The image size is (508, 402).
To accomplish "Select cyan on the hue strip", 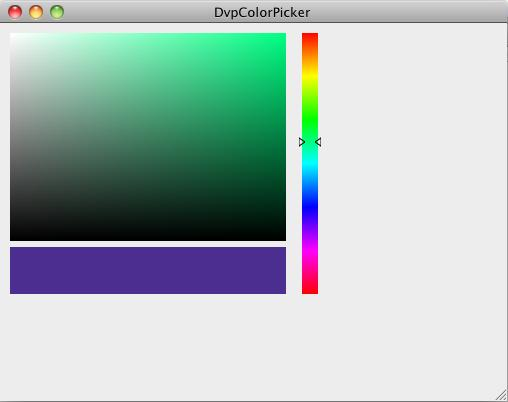I will pyautogui.click(x=310, y=163).
